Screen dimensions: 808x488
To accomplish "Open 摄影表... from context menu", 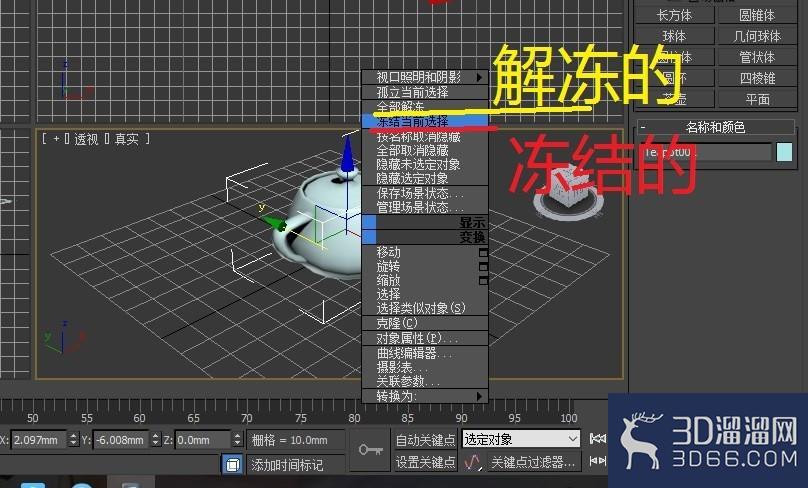I will [425, 367].
